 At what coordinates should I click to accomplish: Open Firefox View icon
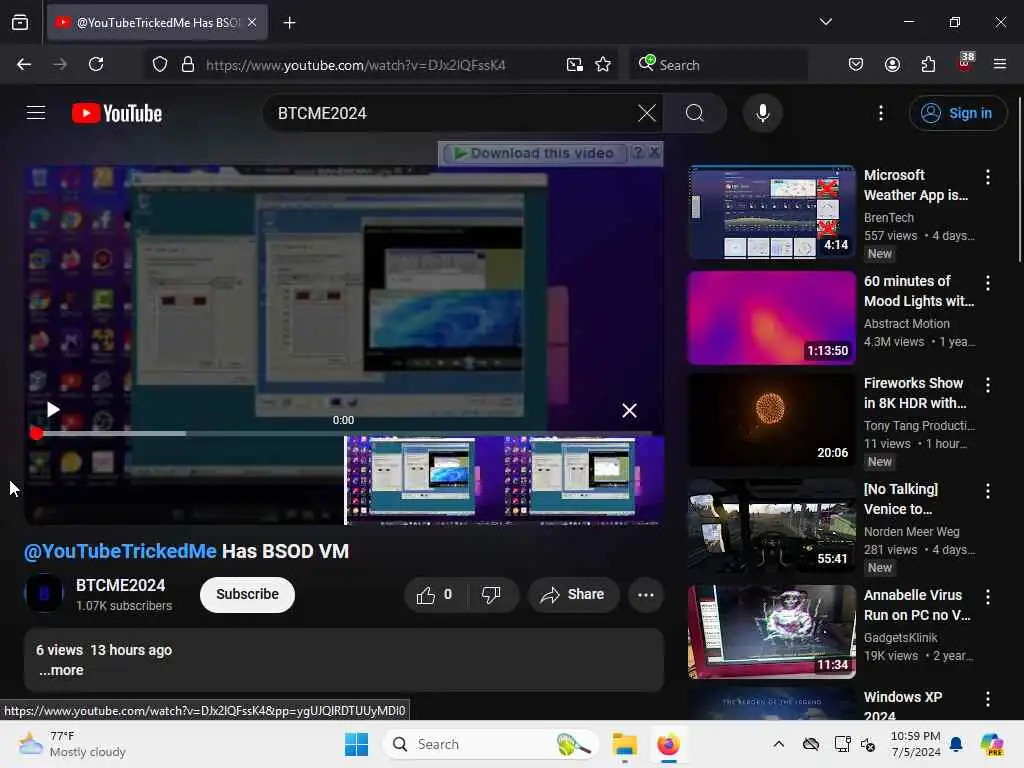coord(20,23)
